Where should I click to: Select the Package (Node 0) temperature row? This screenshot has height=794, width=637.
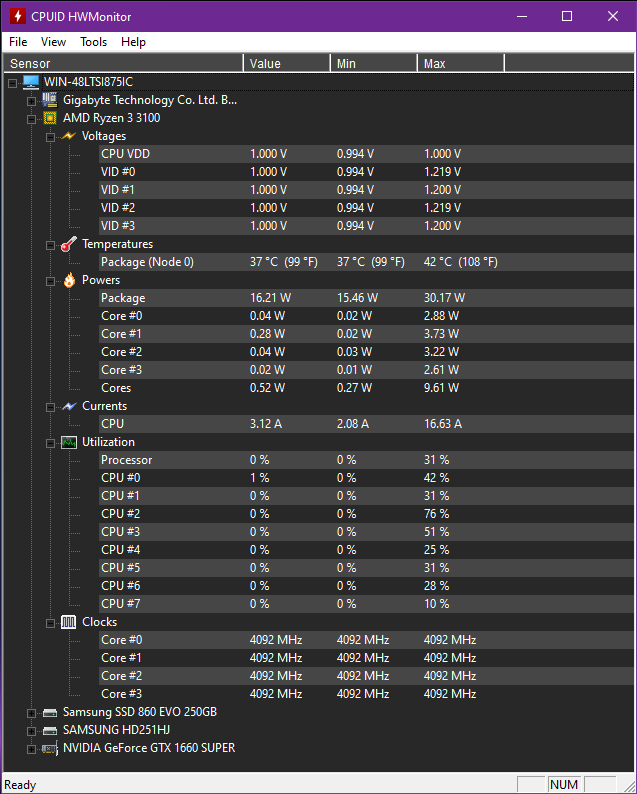pyautogui.click(x=147, y=262)
